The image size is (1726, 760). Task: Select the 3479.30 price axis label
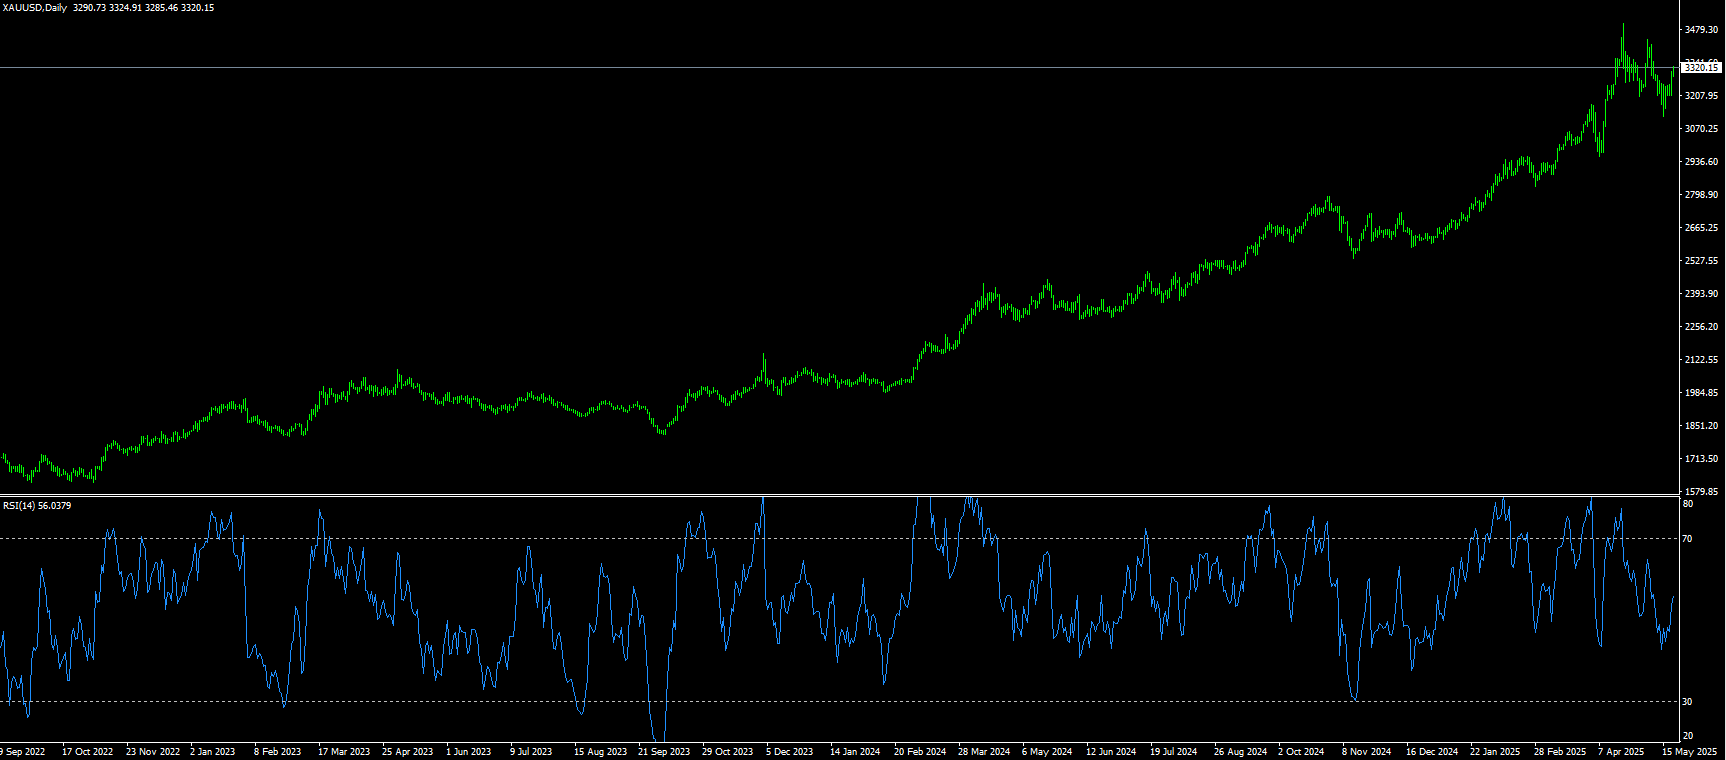click(x=1701, y=30)
